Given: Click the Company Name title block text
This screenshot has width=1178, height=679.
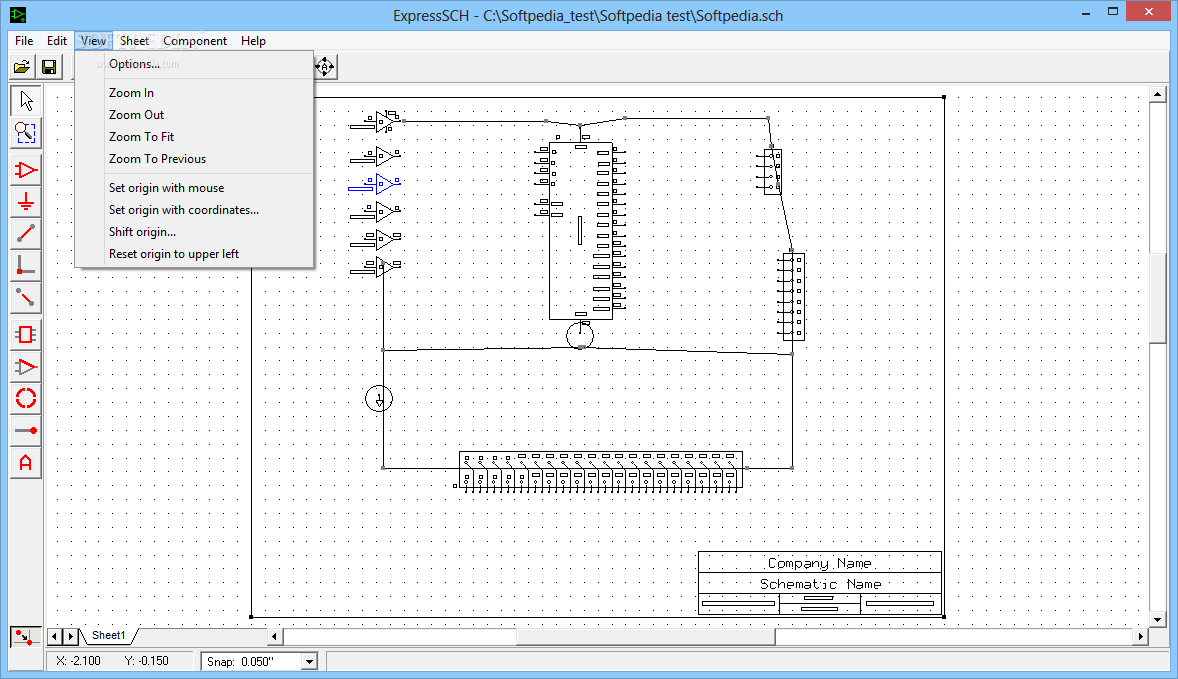Looking at the screenshot, I should (x=820, y=563).
